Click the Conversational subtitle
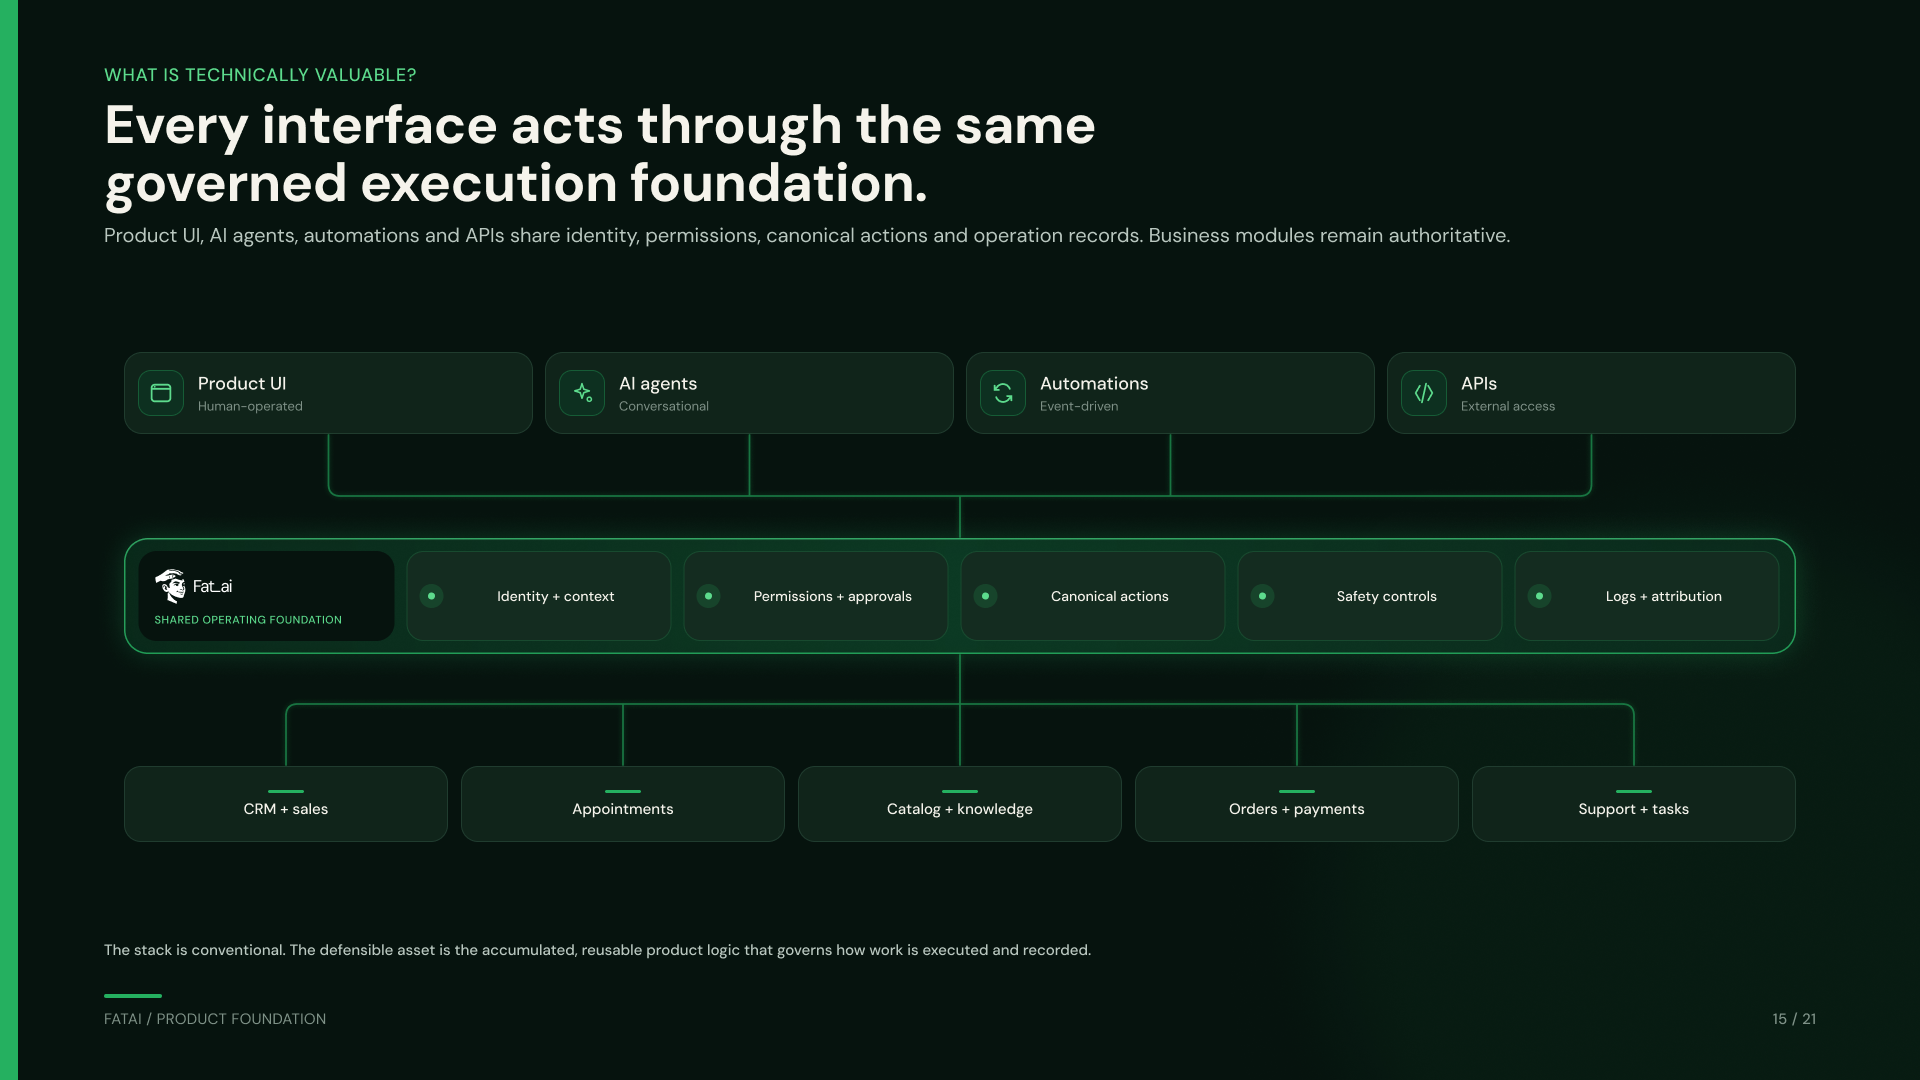The image size is (1920, 1080). [664, 406]
